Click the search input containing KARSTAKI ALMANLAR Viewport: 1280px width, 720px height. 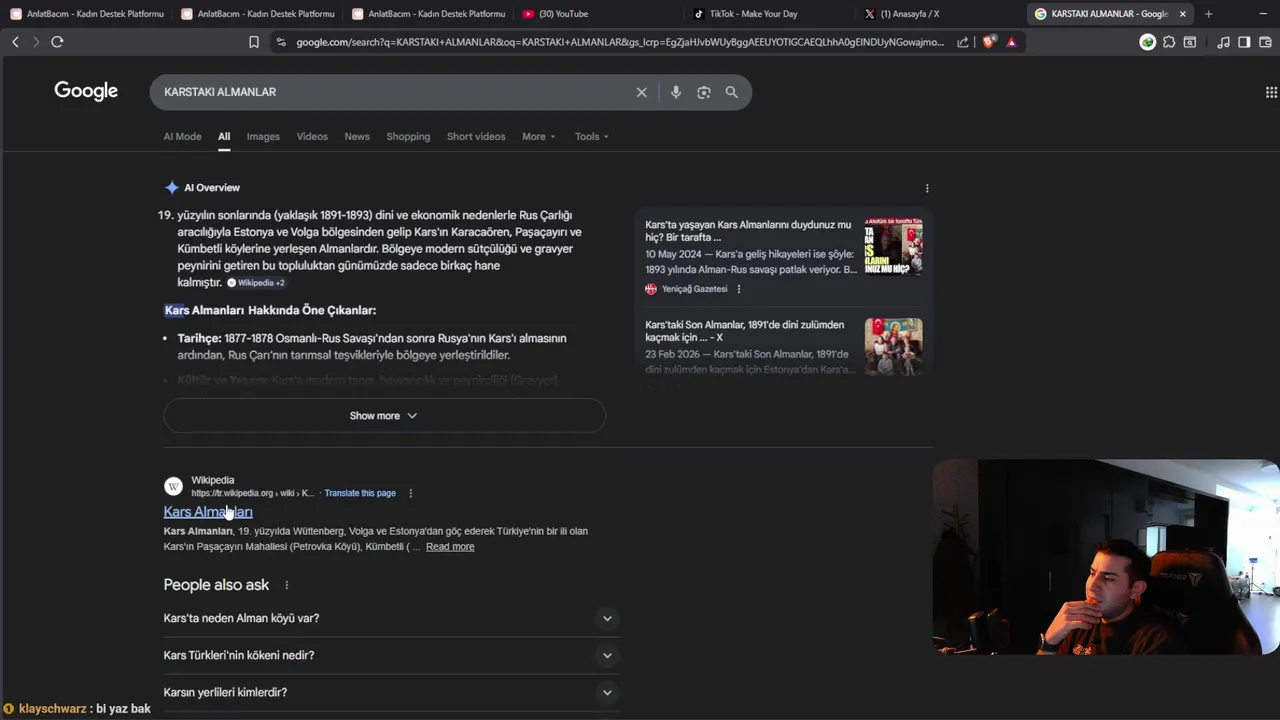pos(395,92)
